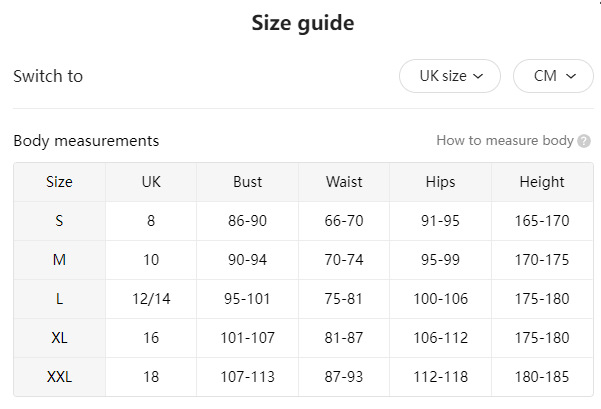601x409 pixels.
Task: Open the UK size dropdown
Action: click(x=450, y=76)
